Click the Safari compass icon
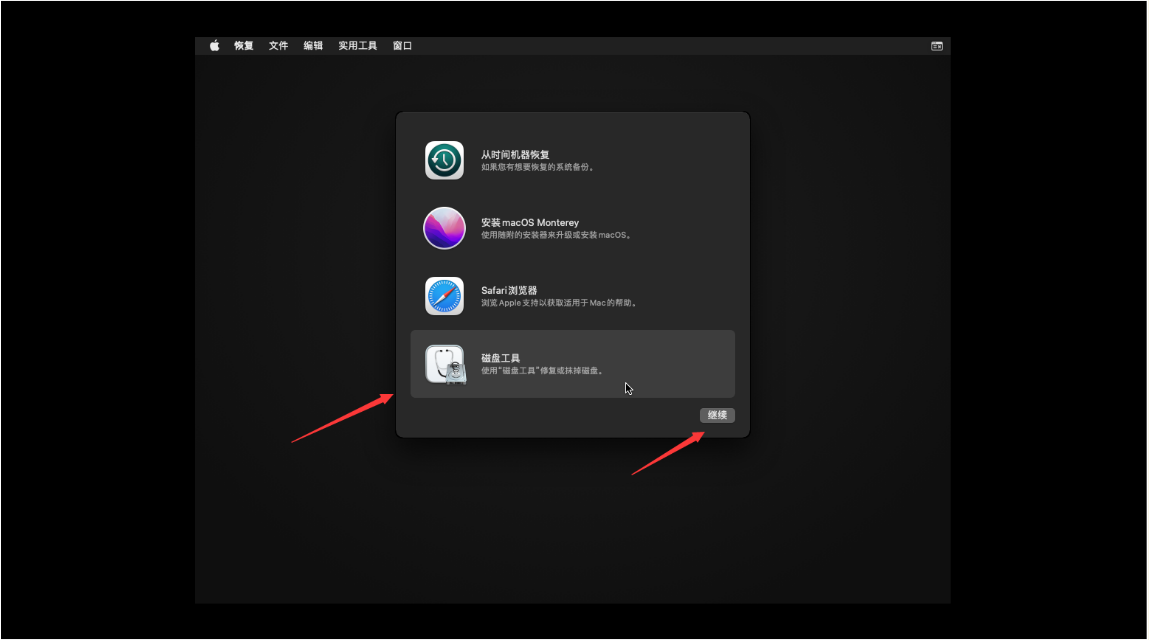Viewport: 1149px width, 640px height. pyautogui.click(x=444, y=296)
